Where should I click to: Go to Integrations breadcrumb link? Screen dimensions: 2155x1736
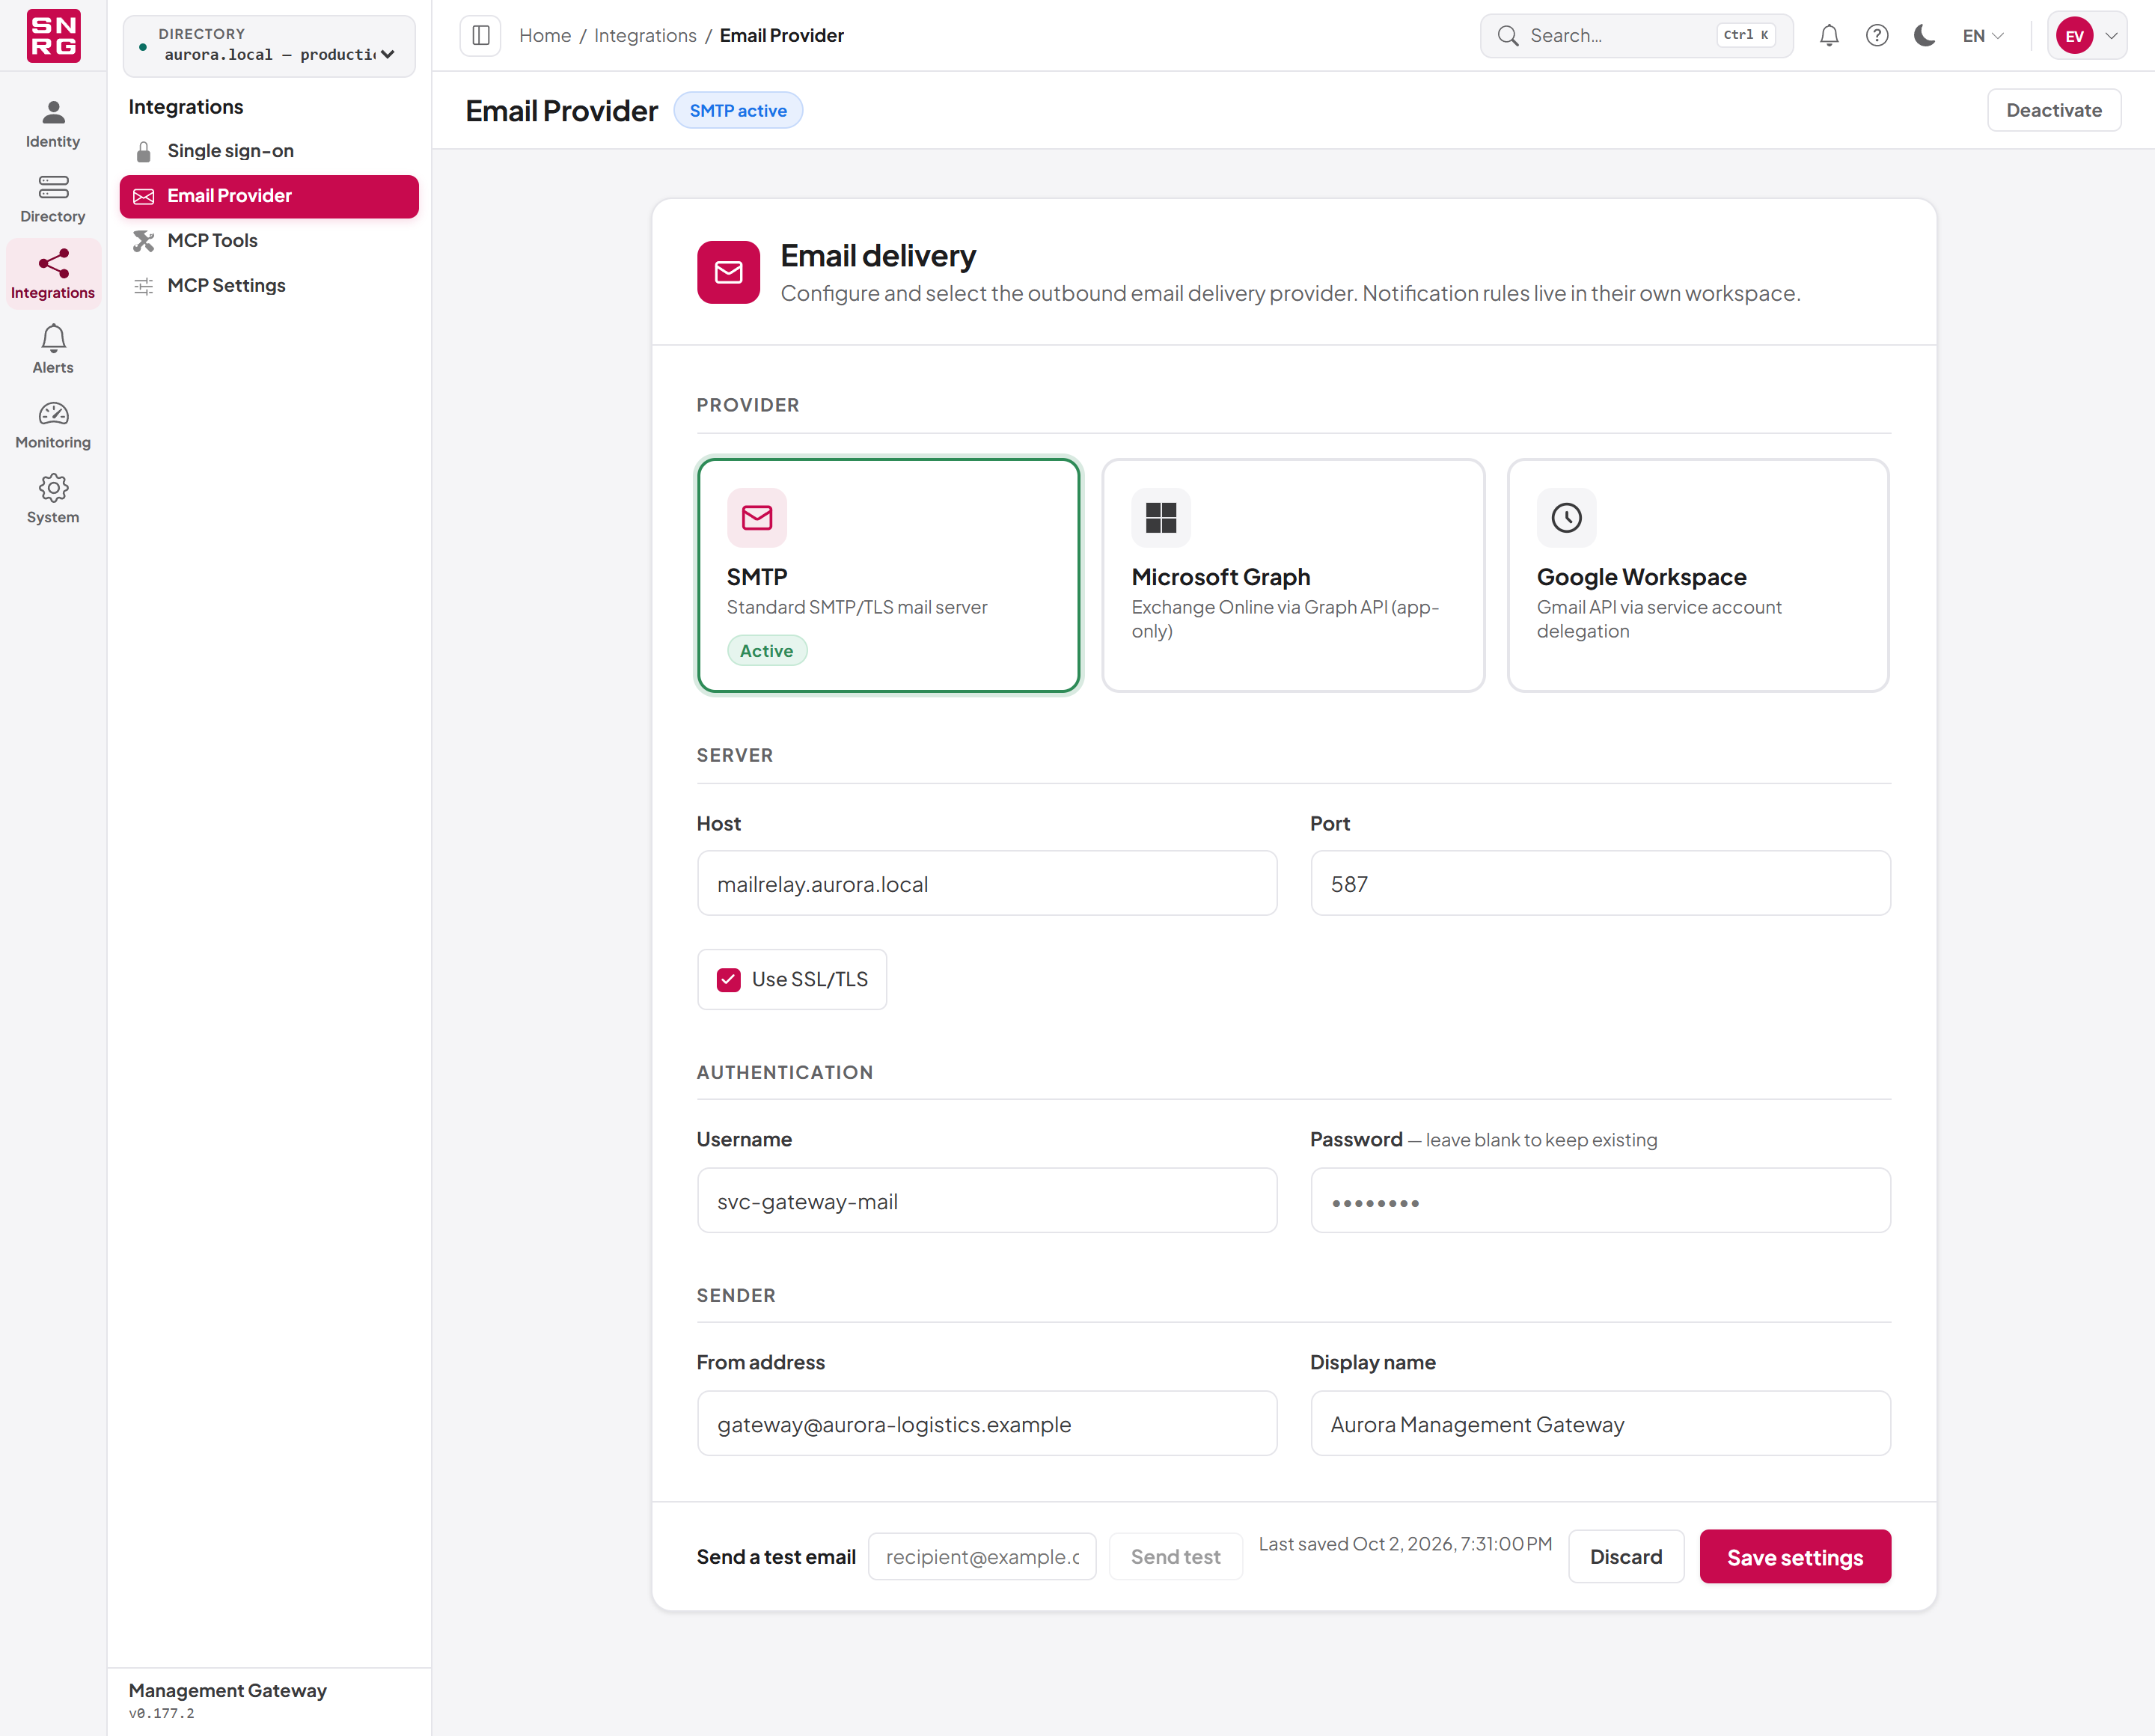pyautogui.click(x=645, y=36)
